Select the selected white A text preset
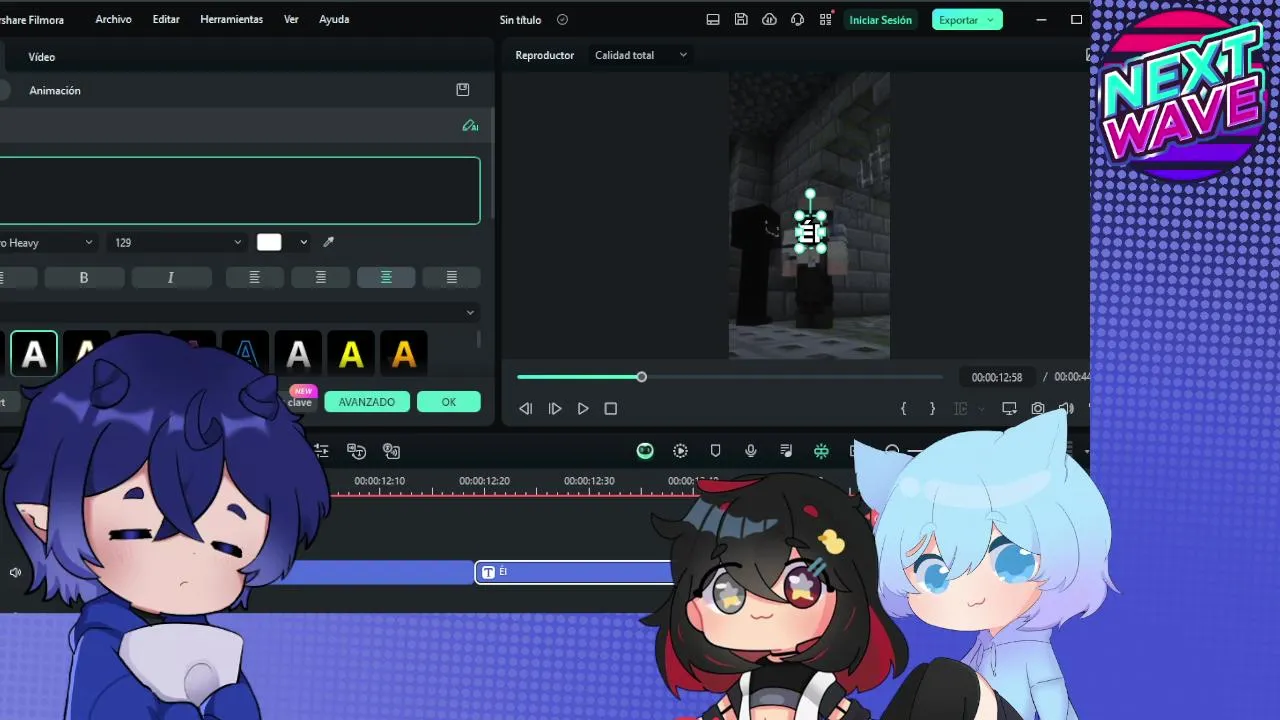The height and width of the screenshot is (720, 1280). coord(34,354)
